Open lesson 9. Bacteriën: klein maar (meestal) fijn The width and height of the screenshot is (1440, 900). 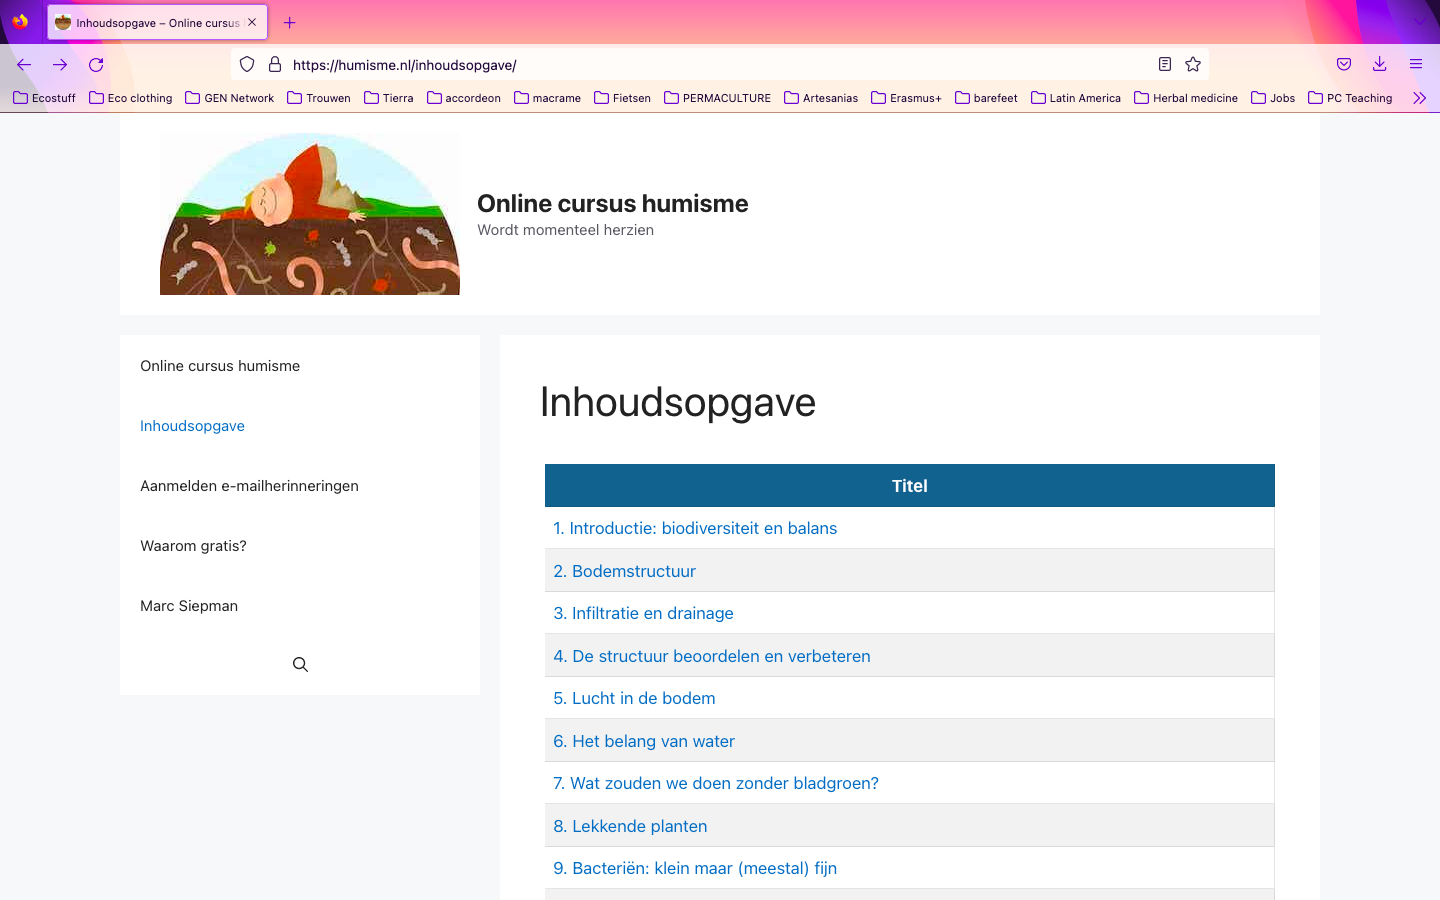pos(695,868)
